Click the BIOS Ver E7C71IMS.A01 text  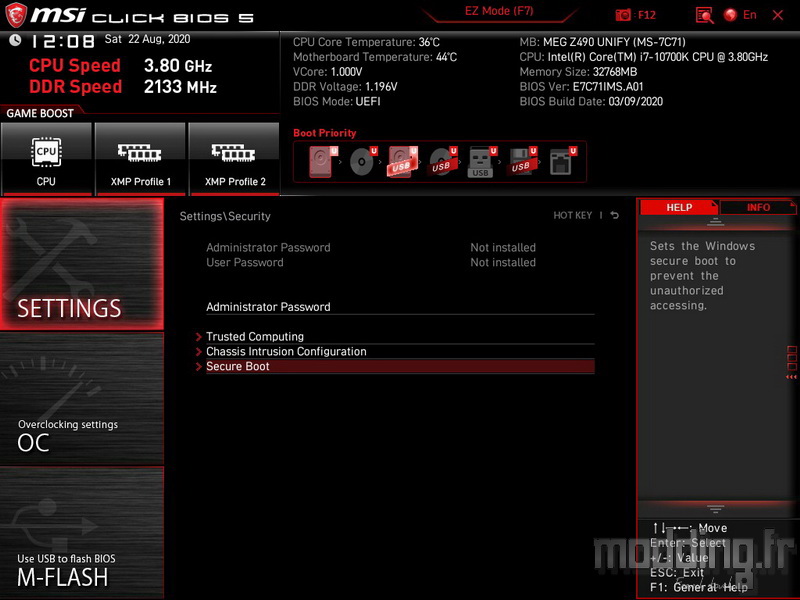pos(581,86)
